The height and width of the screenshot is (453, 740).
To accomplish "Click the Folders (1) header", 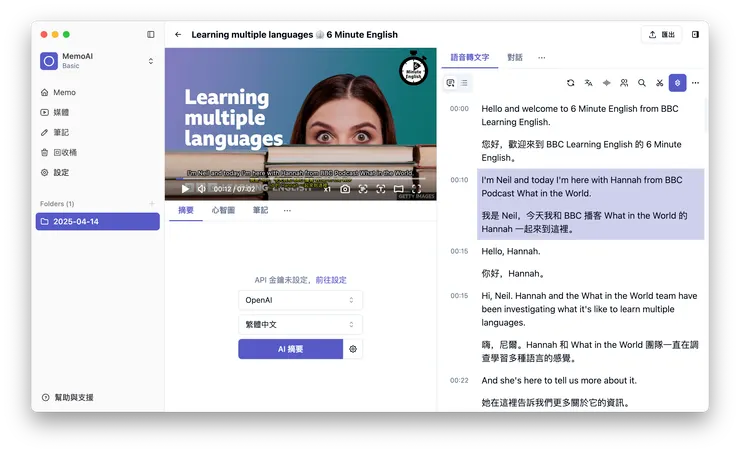I will click(x=57, y=204).
